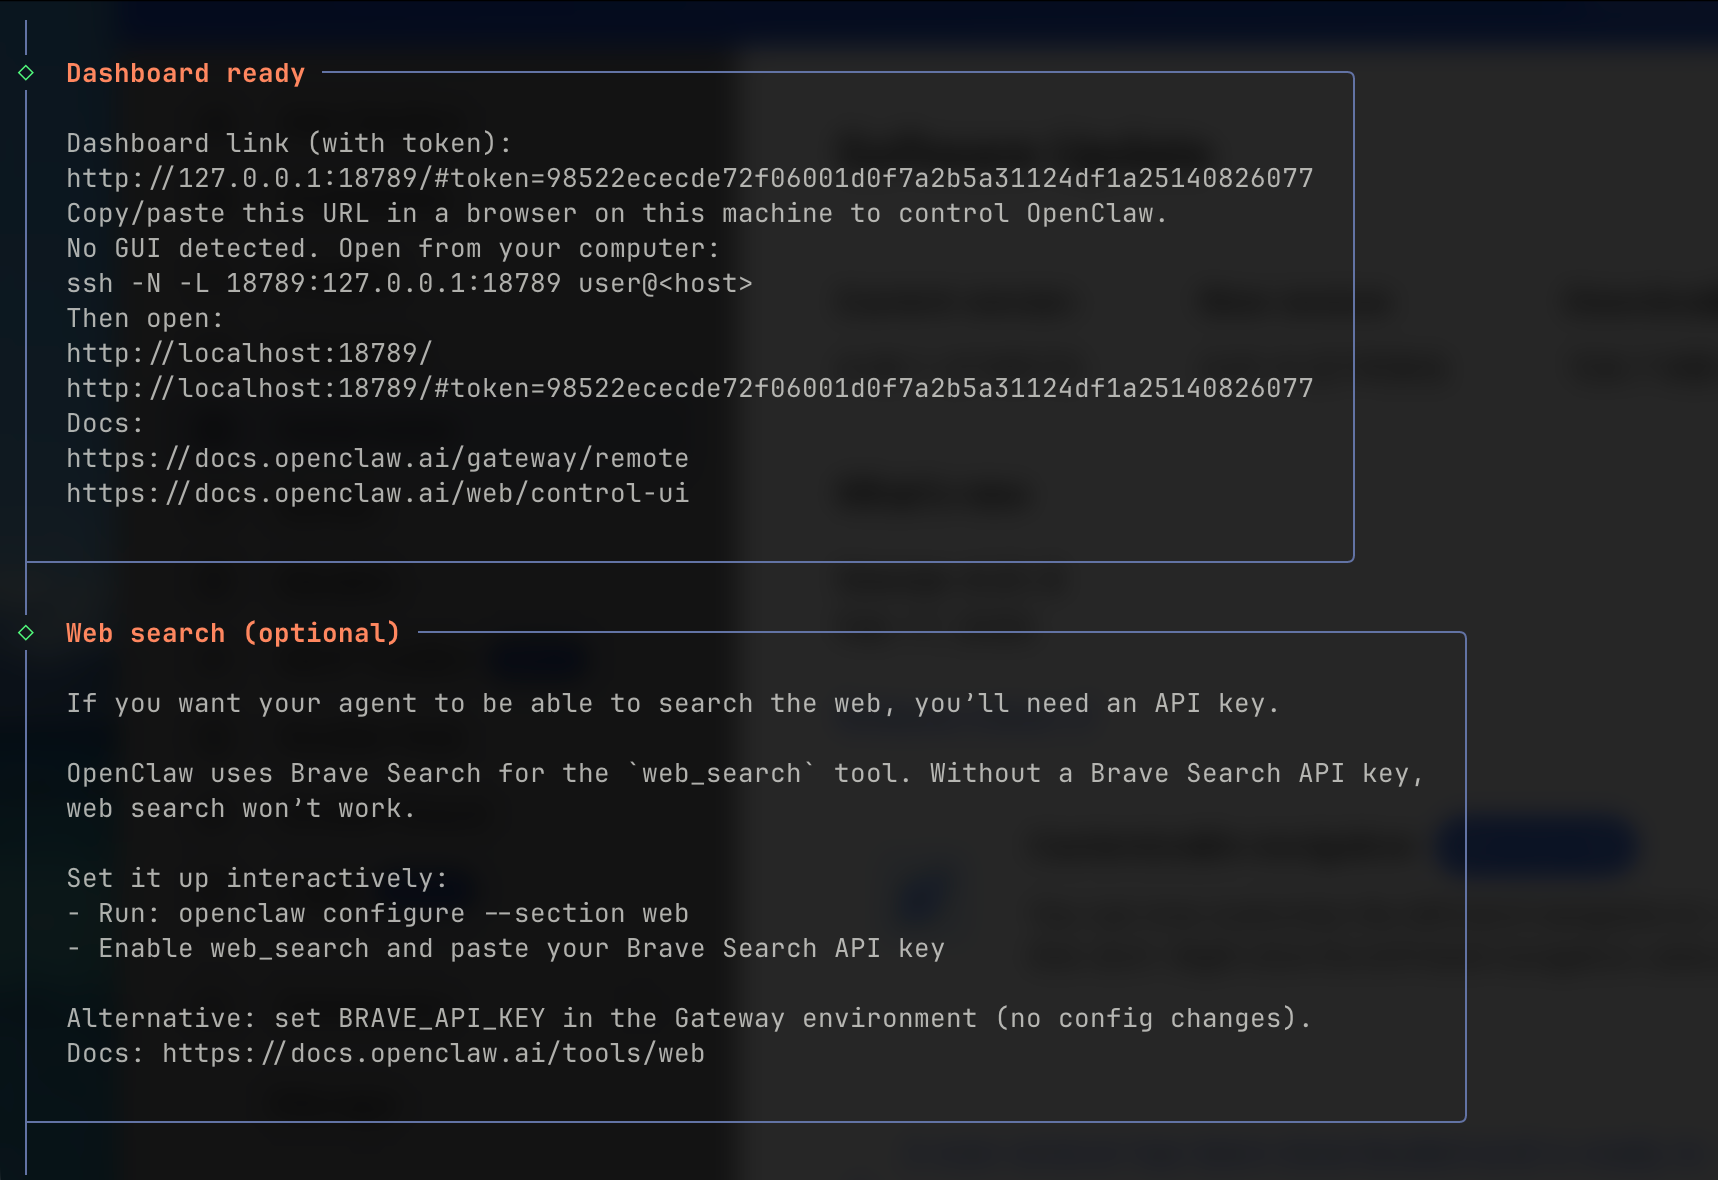Image resolution: width=1718 pixels, height=1180 pixels.
Task: Open the gateway/remote docs link
Action: [x=377, y=459]
